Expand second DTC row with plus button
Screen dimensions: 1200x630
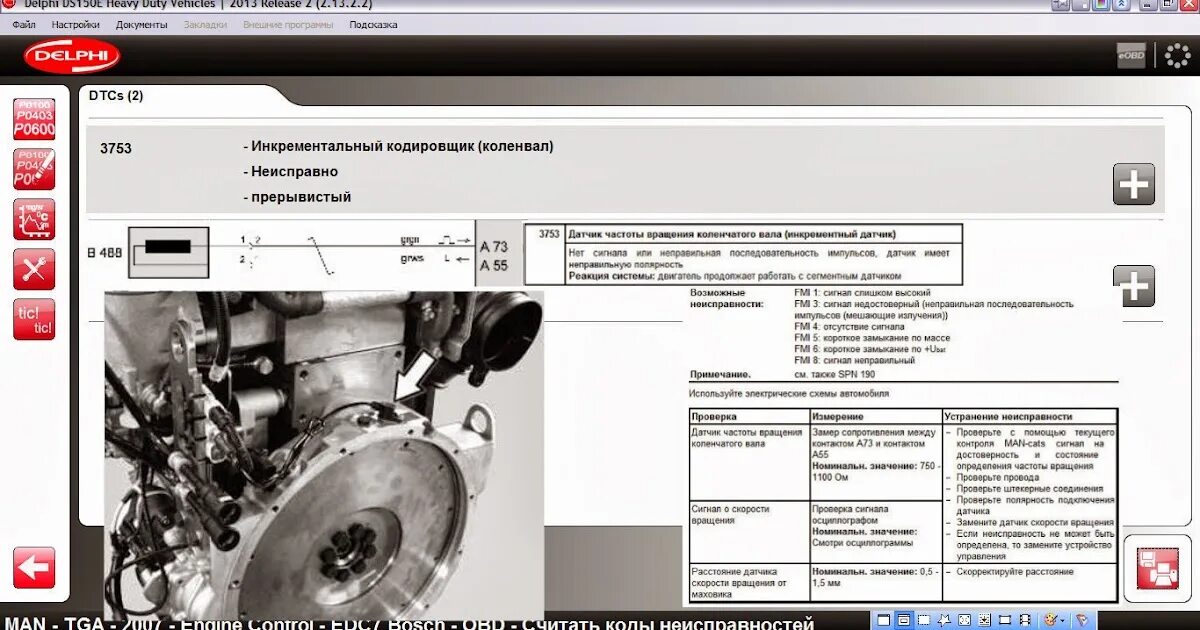point(1134,286)
